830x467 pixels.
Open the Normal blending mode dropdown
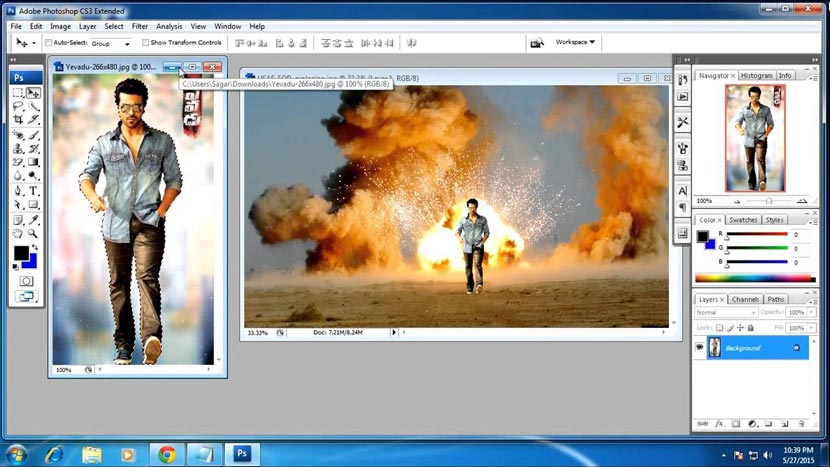[x=726, y=312]
